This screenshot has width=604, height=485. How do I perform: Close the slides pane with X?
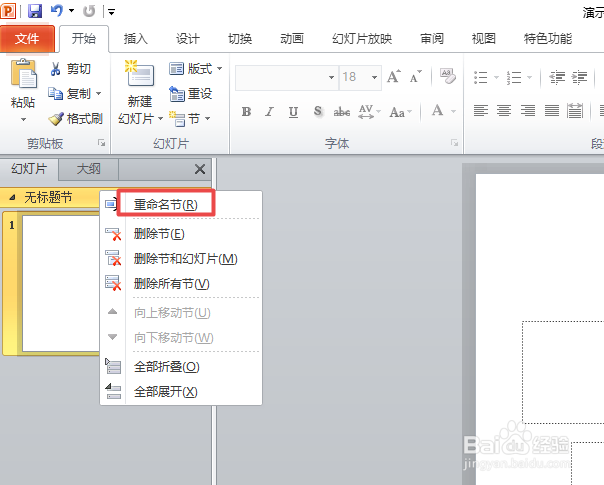point(200,169)
